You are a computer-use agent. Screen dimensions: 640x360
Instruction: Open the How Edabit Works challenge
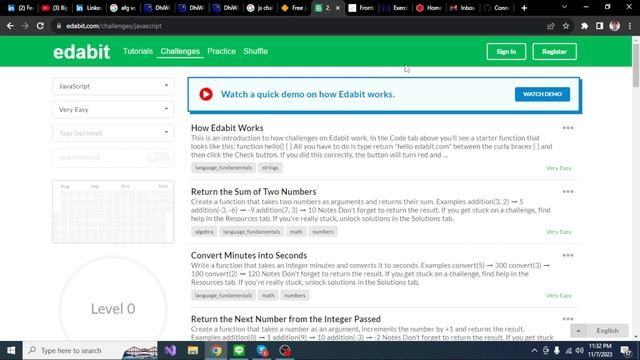[x=227, y=128]
